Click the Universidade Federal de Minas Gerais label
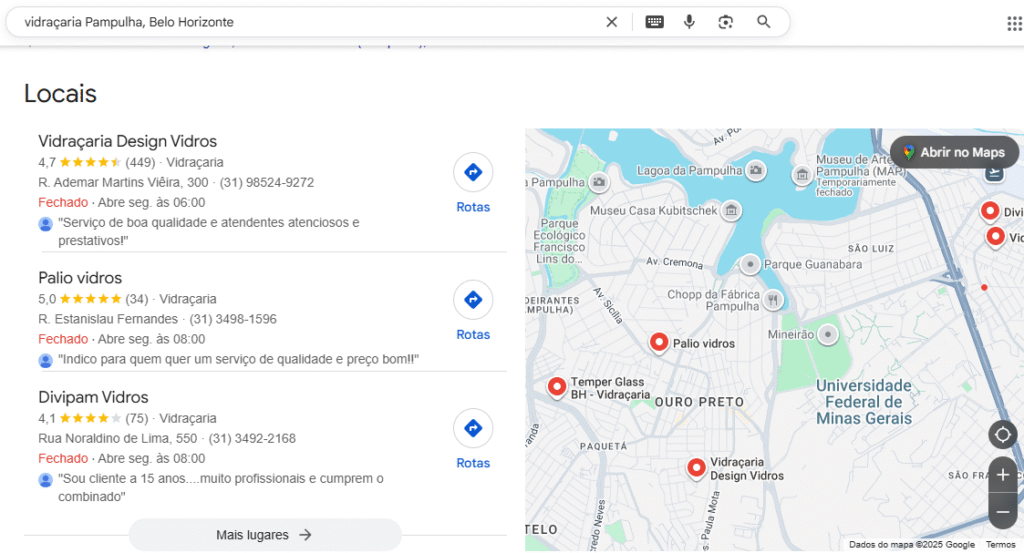Viewport: 1024px width, 553px height. click(863, 402)
